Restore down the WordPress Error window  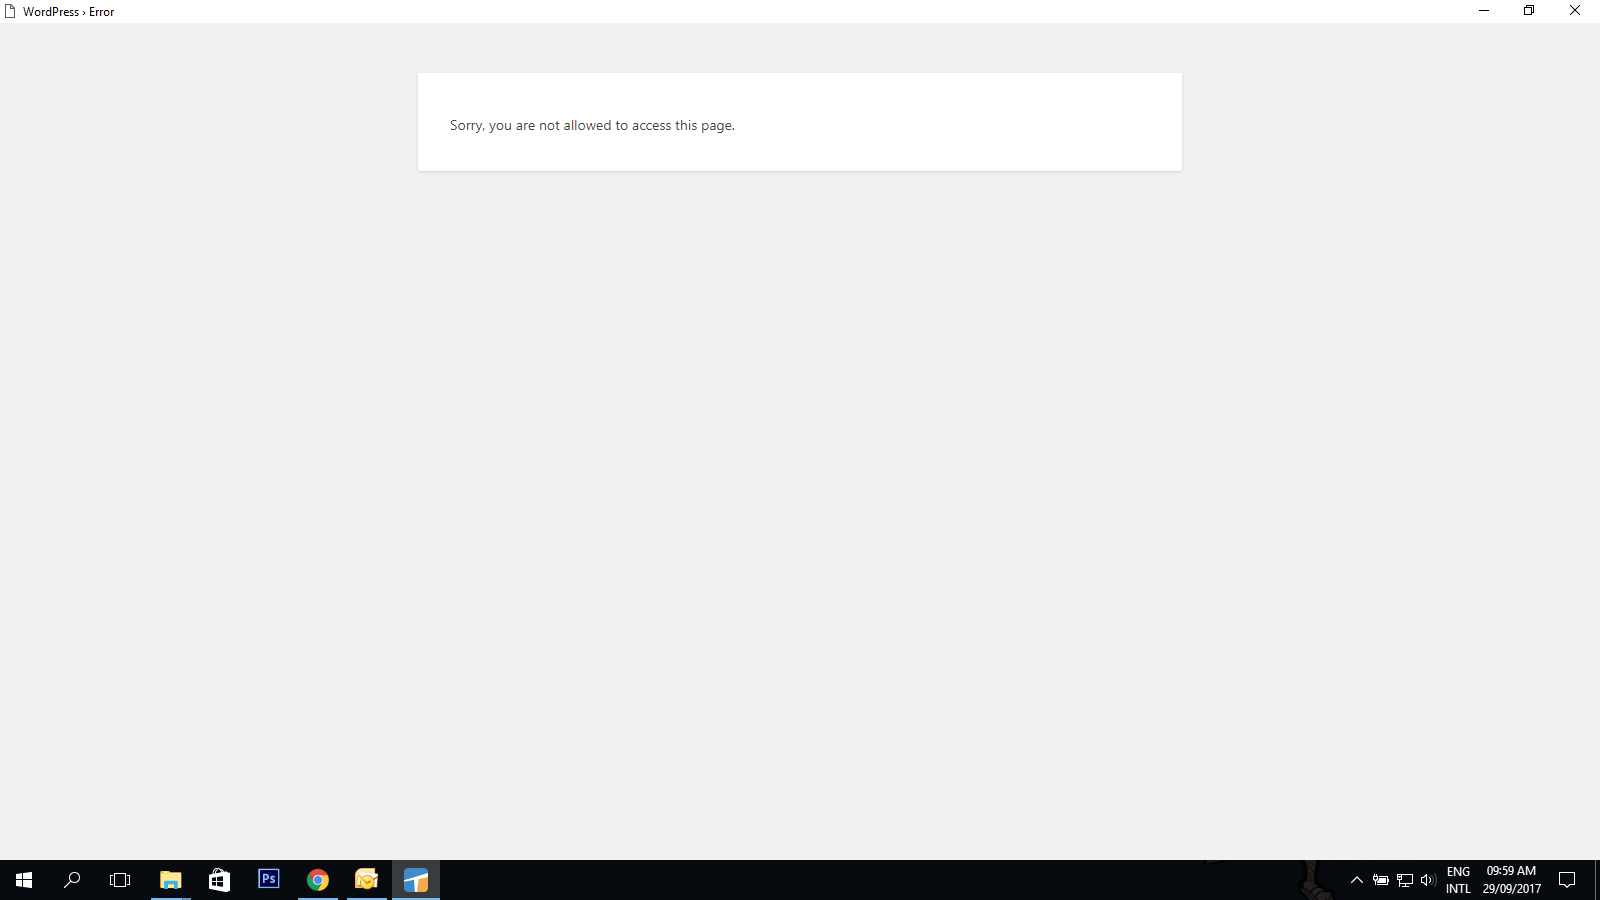pyautogui.click(x=1529, y=11)
